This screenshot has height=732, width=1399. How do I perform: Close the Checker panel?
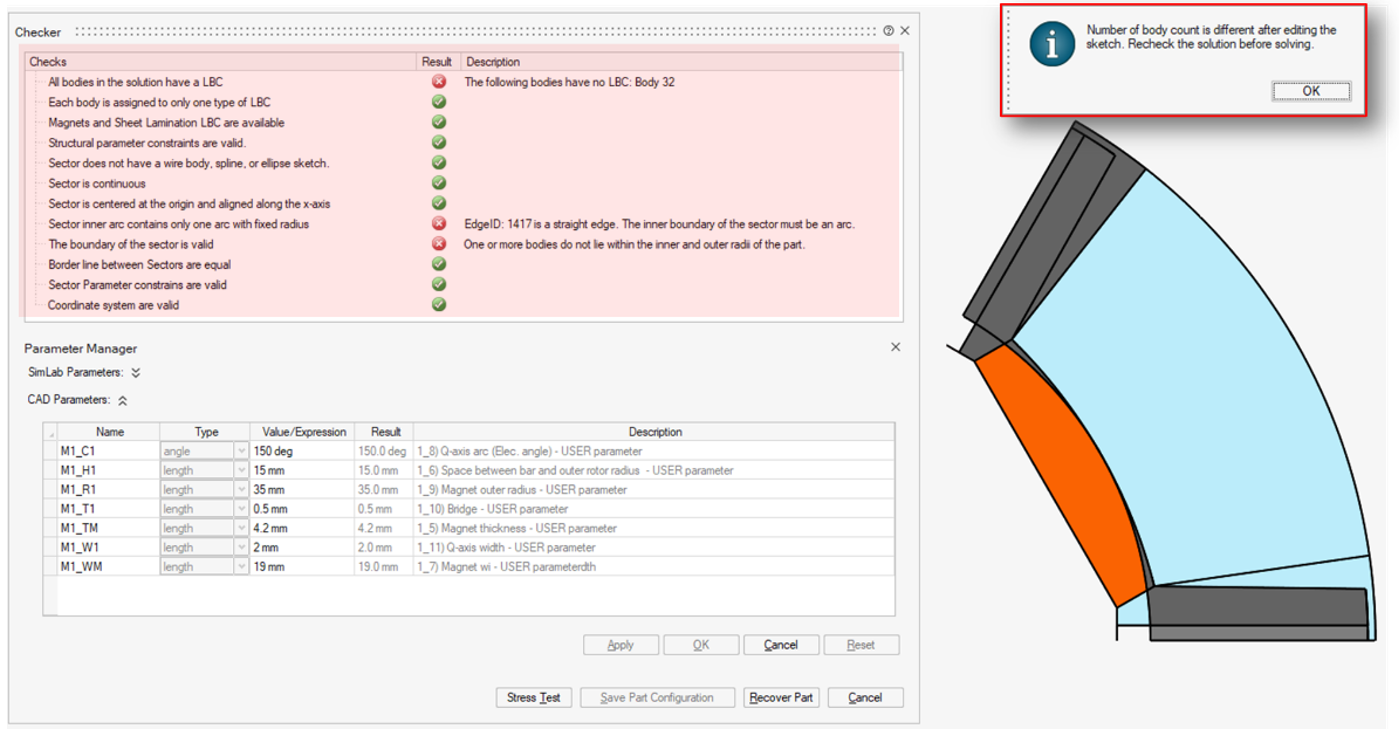[904, 31]
